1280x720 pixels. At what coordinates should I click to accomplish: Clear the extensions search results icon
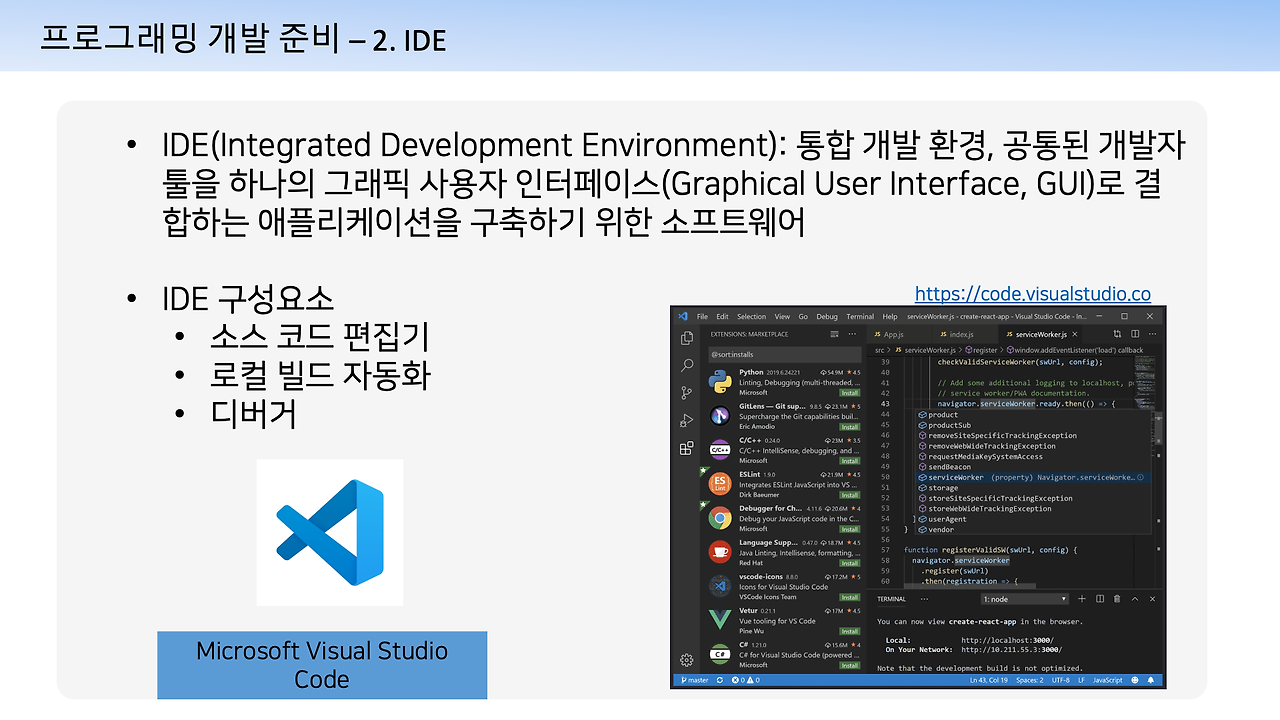834,334
